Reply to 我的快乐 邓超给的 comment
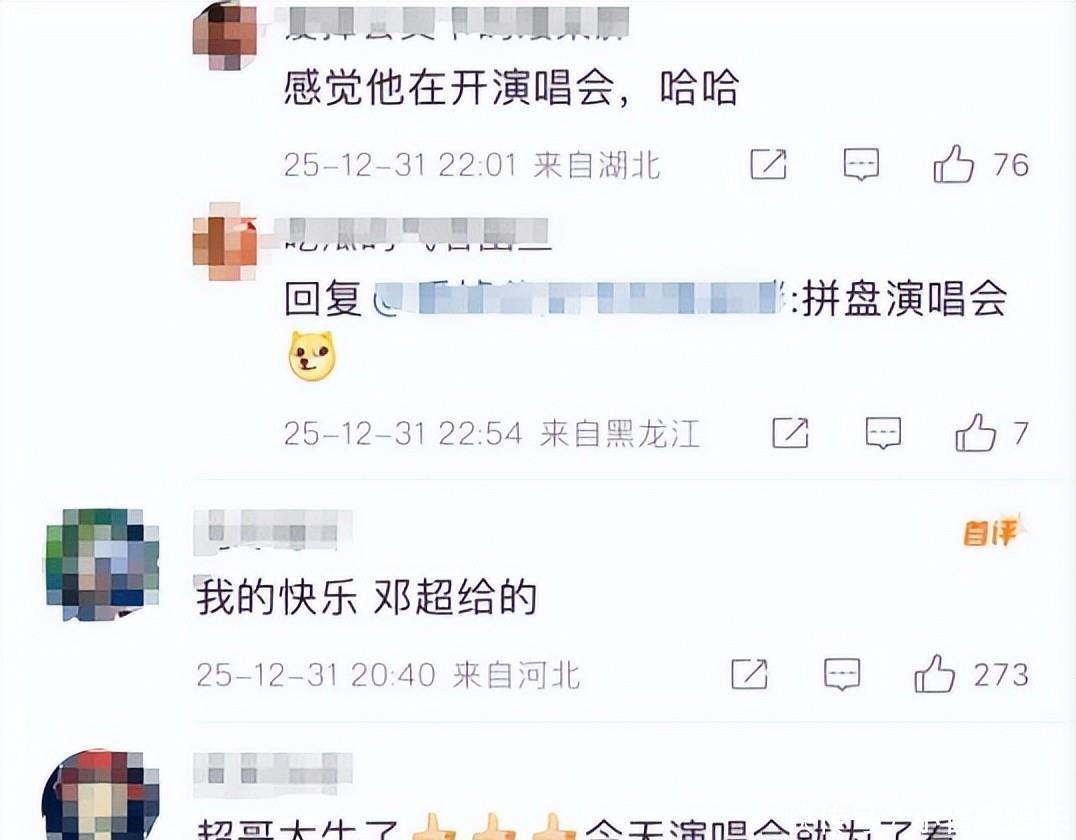 tap(841, 674)
